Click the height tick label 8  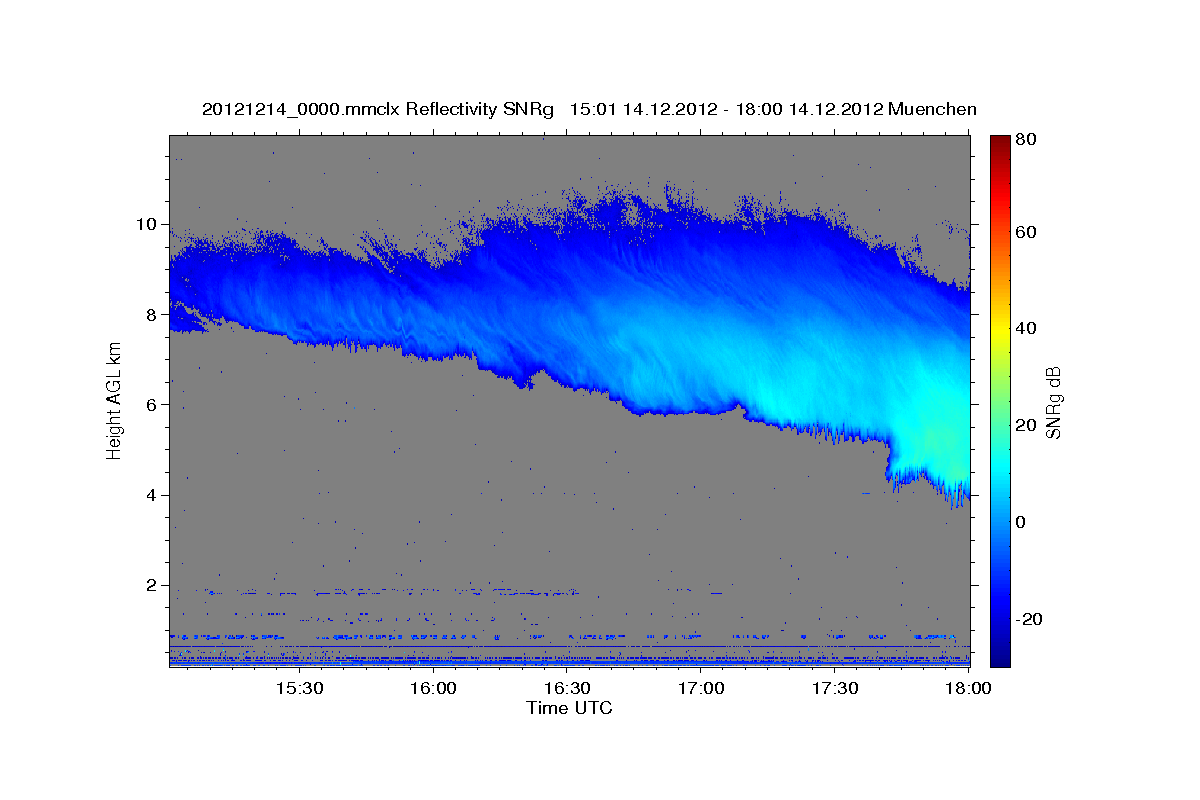coord(153,314)
